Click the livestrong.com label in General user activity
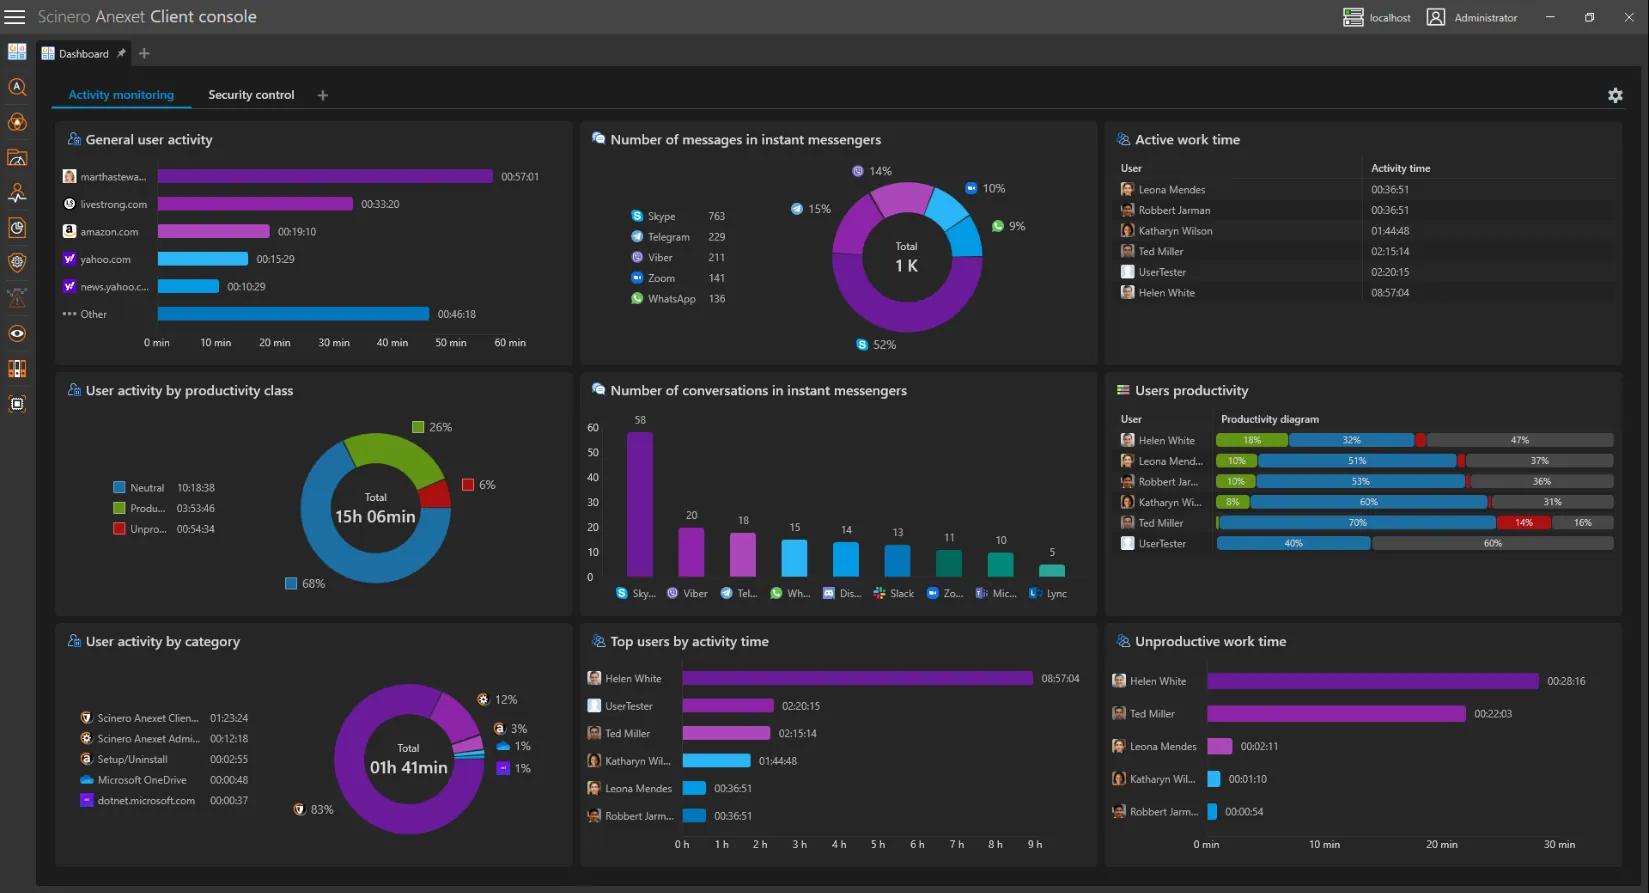Viewport: 1649px width, 893px height. (x=114, y=204)
